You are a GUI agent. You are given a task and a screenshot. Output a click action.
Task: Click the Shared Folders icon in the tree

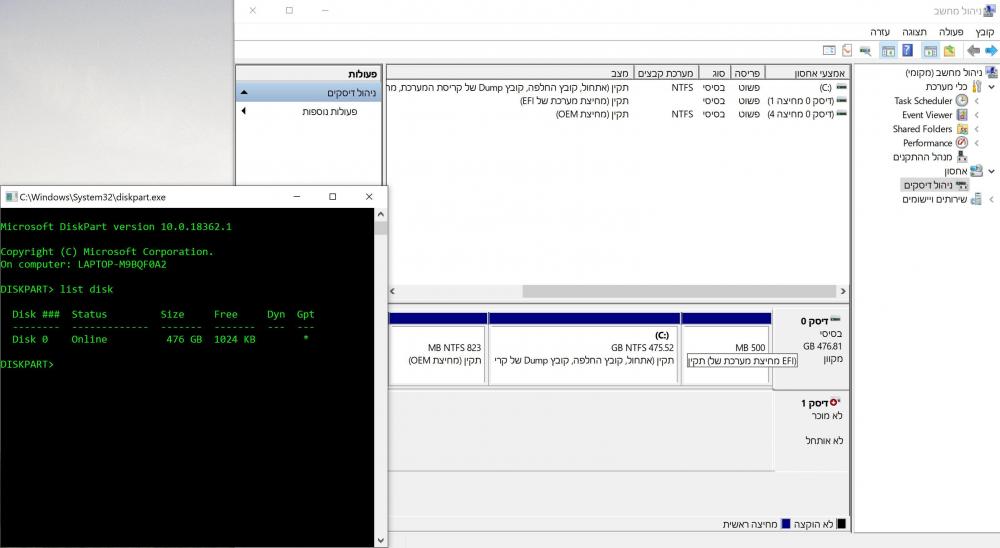pos(962,129)
